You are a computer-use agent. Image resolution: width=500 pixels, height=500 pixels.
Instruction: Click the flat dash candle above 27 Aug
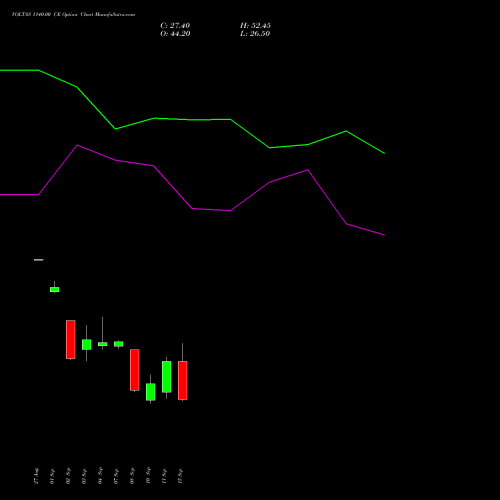pos(39,260)
